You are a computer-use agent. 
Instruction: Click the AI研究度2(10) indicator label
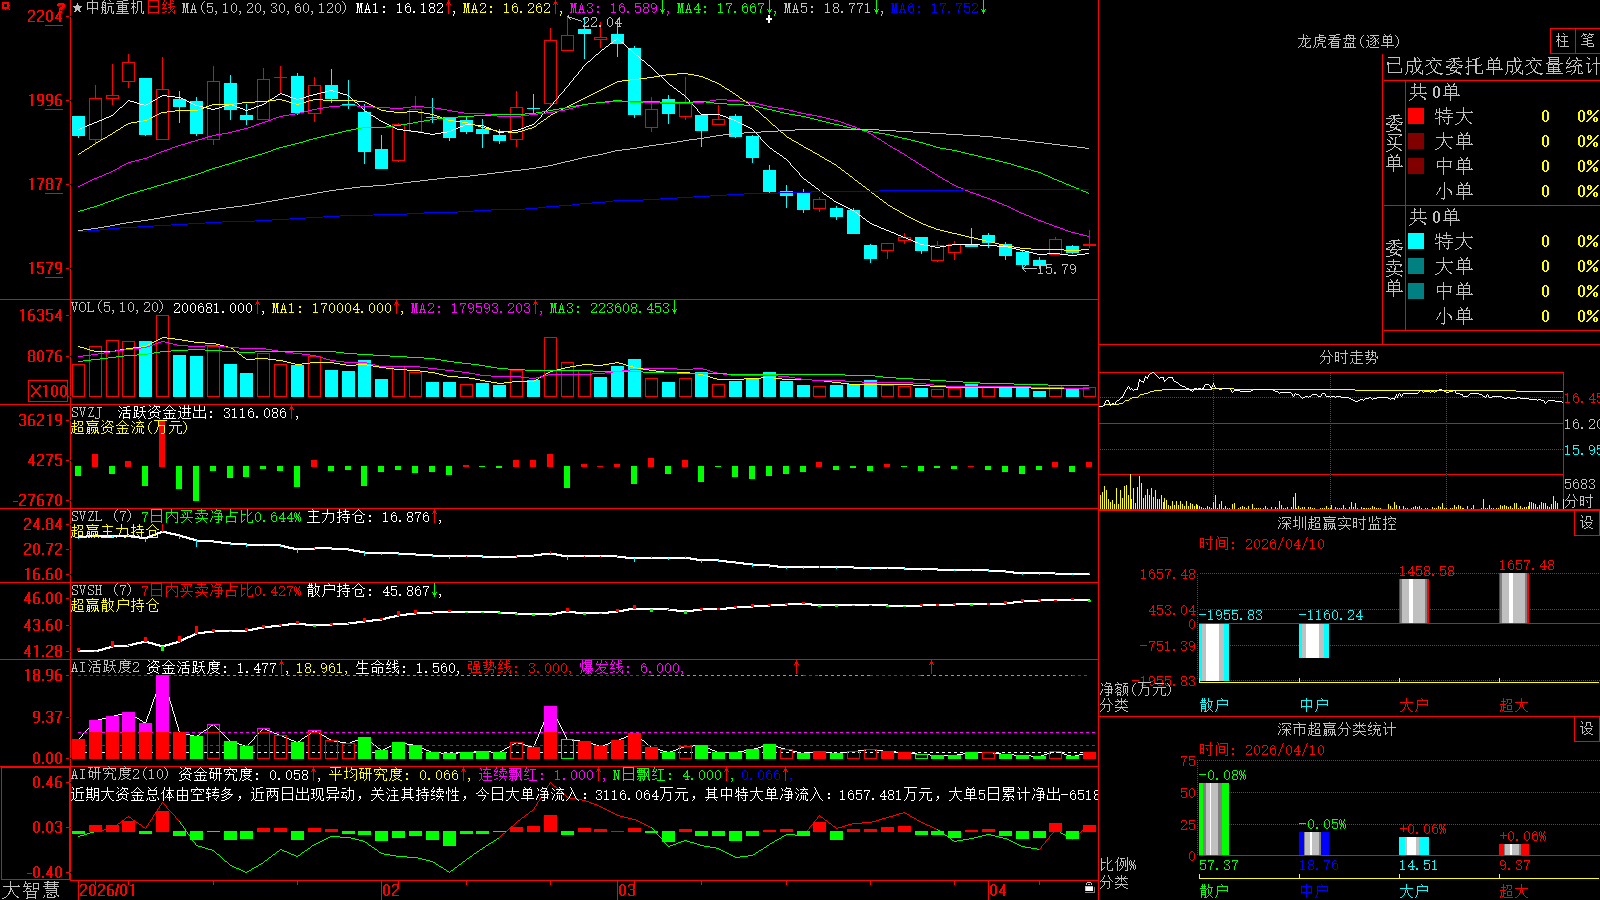(x=120, y=774)
